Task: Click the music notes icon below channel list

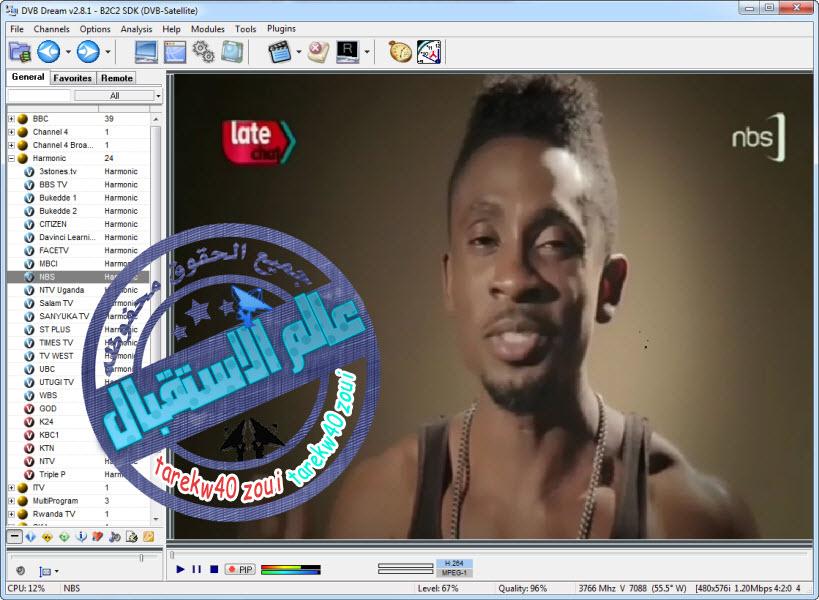Action: click(x=115, y=537)
